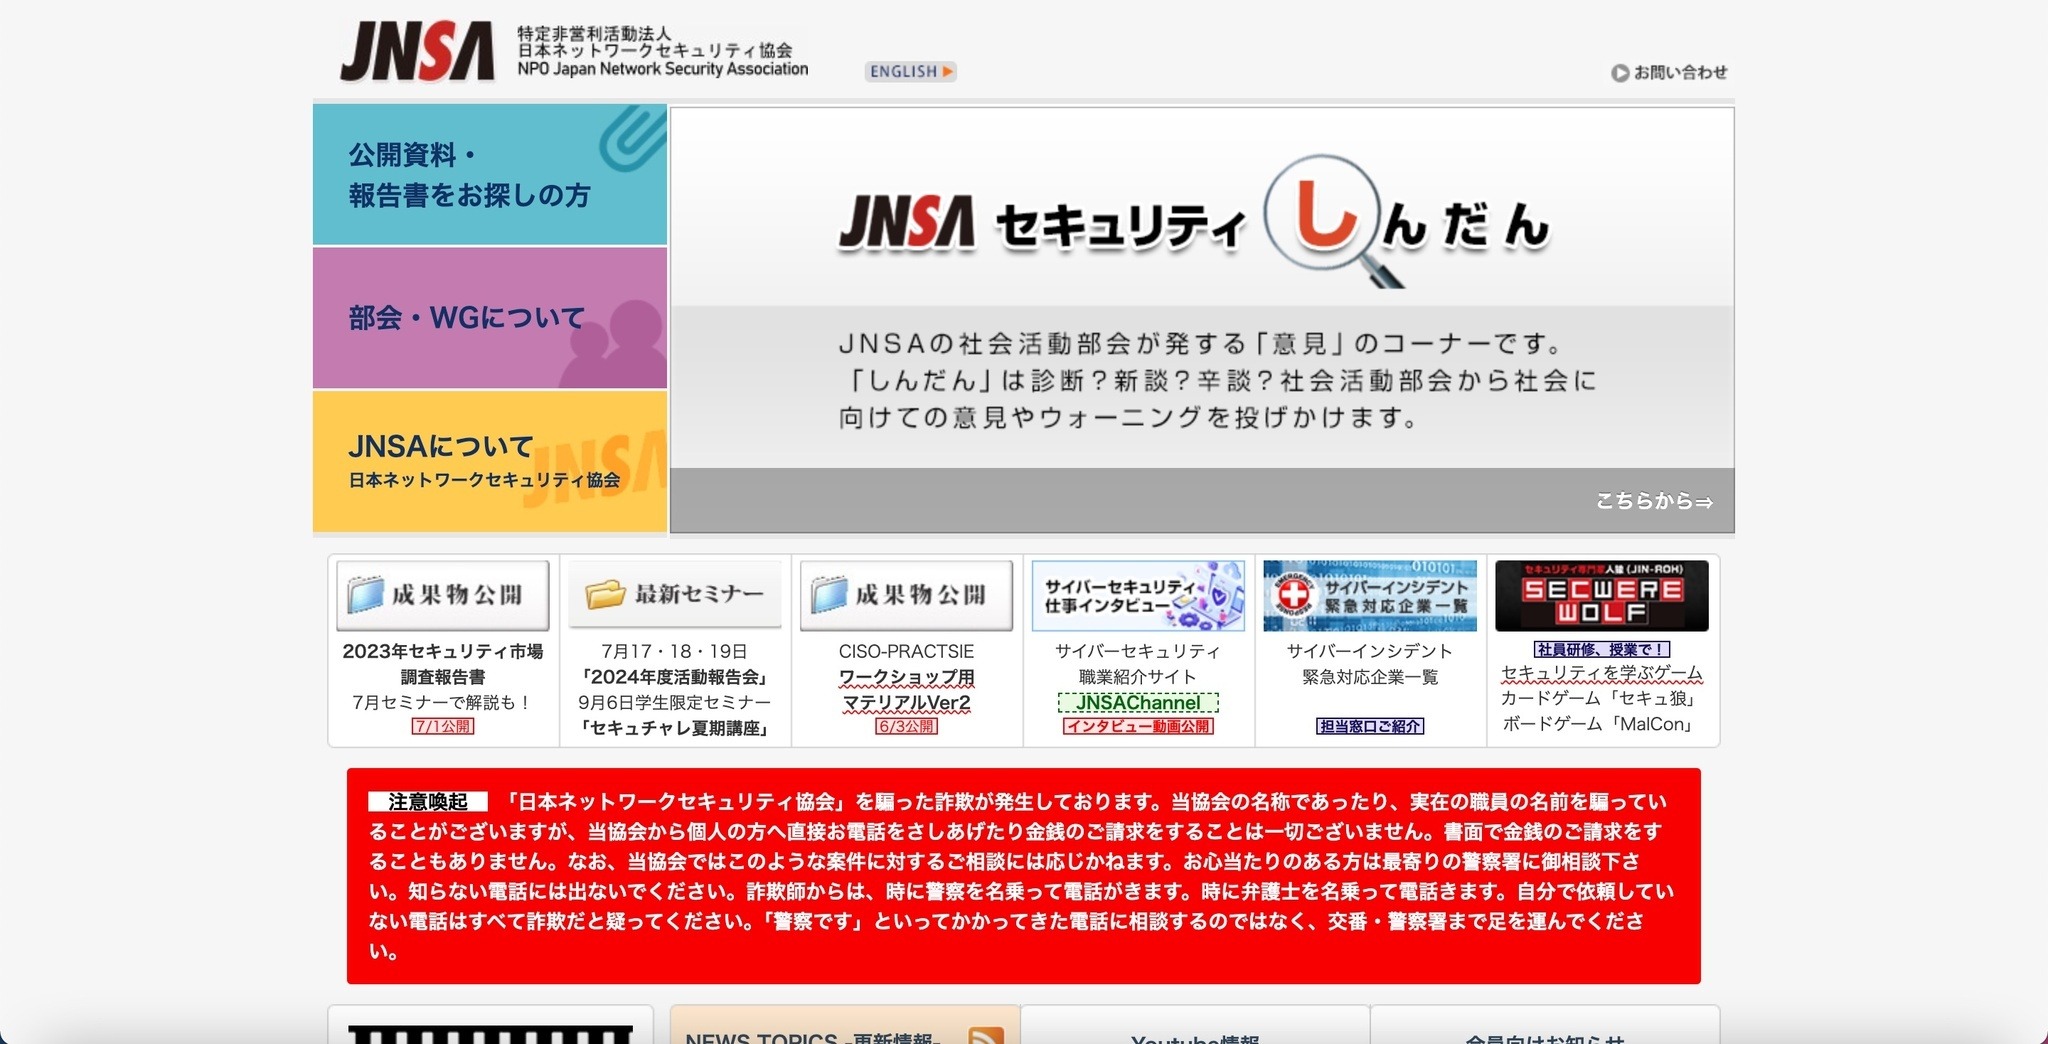Open the お問い合わせ contact page
This screenshot has width=2048, height=1044.
(1681, 72)
